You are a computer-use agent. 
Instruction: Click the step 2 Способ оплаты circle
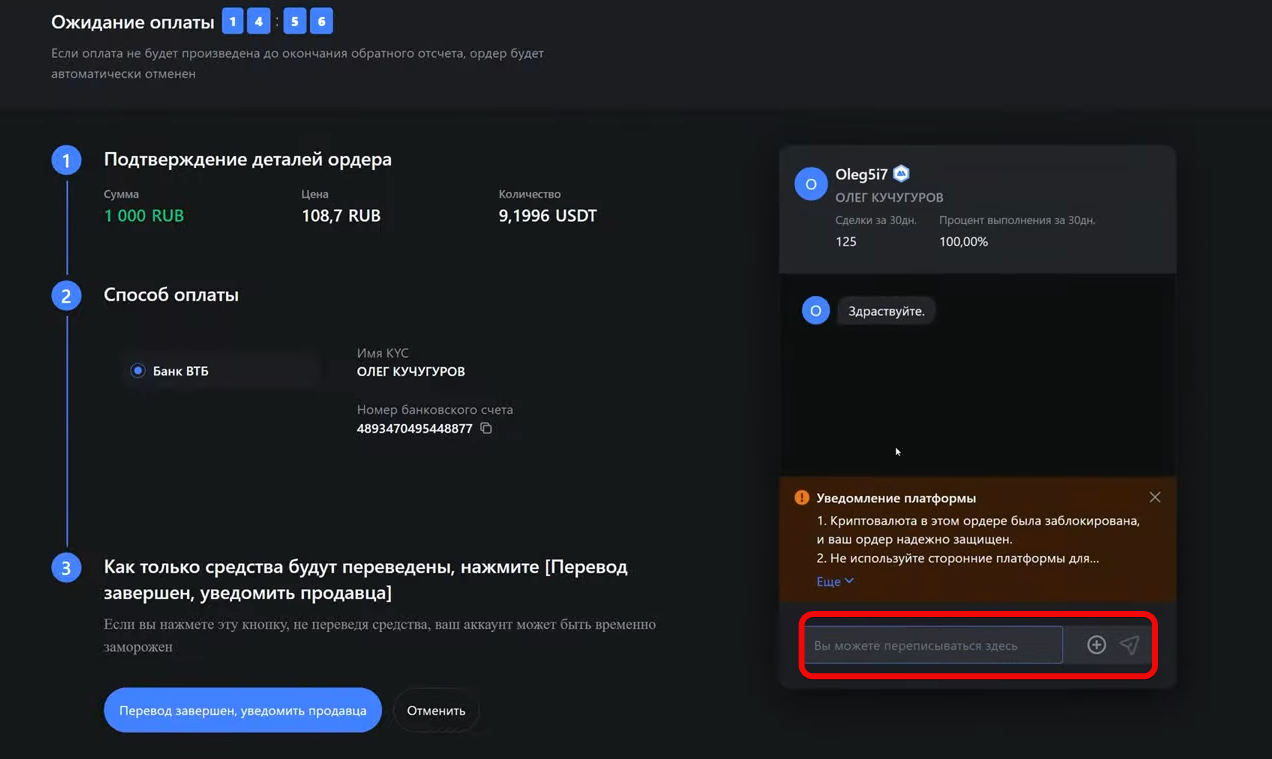click(66, 296)
